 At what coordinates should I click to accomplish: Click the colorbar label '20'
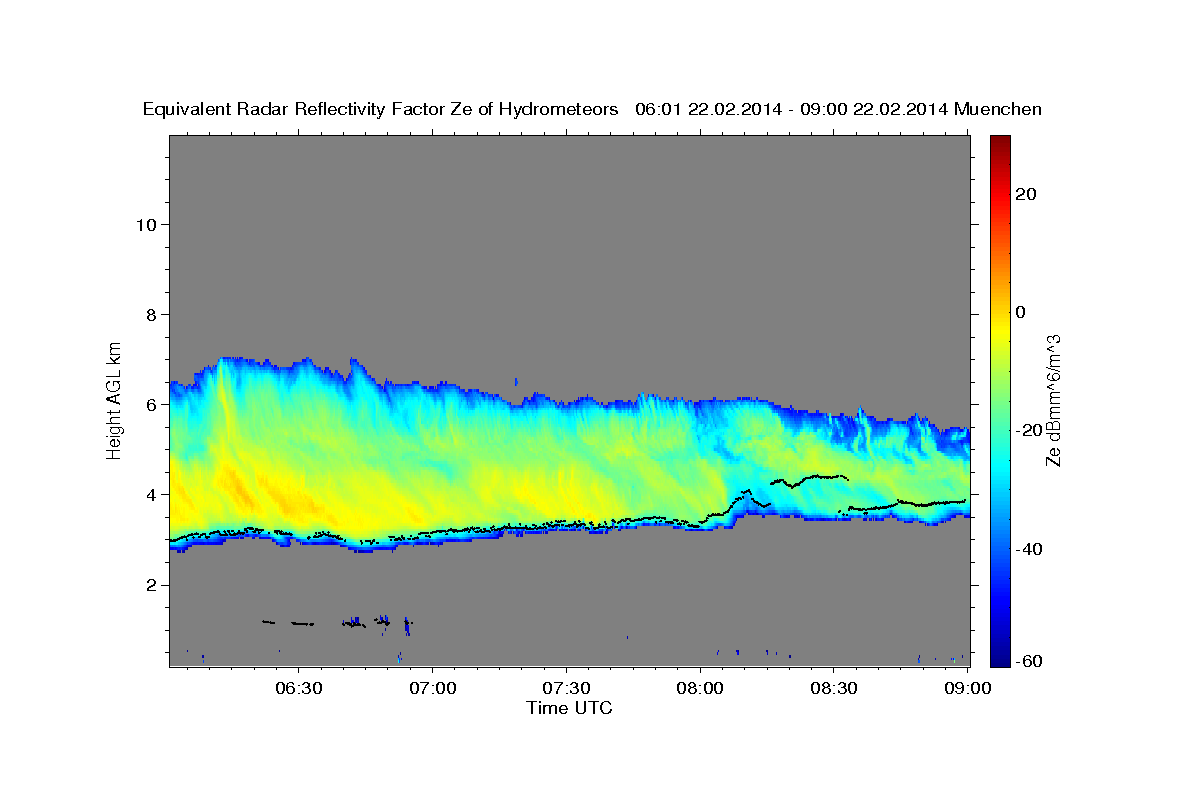tap(1026, 194)
